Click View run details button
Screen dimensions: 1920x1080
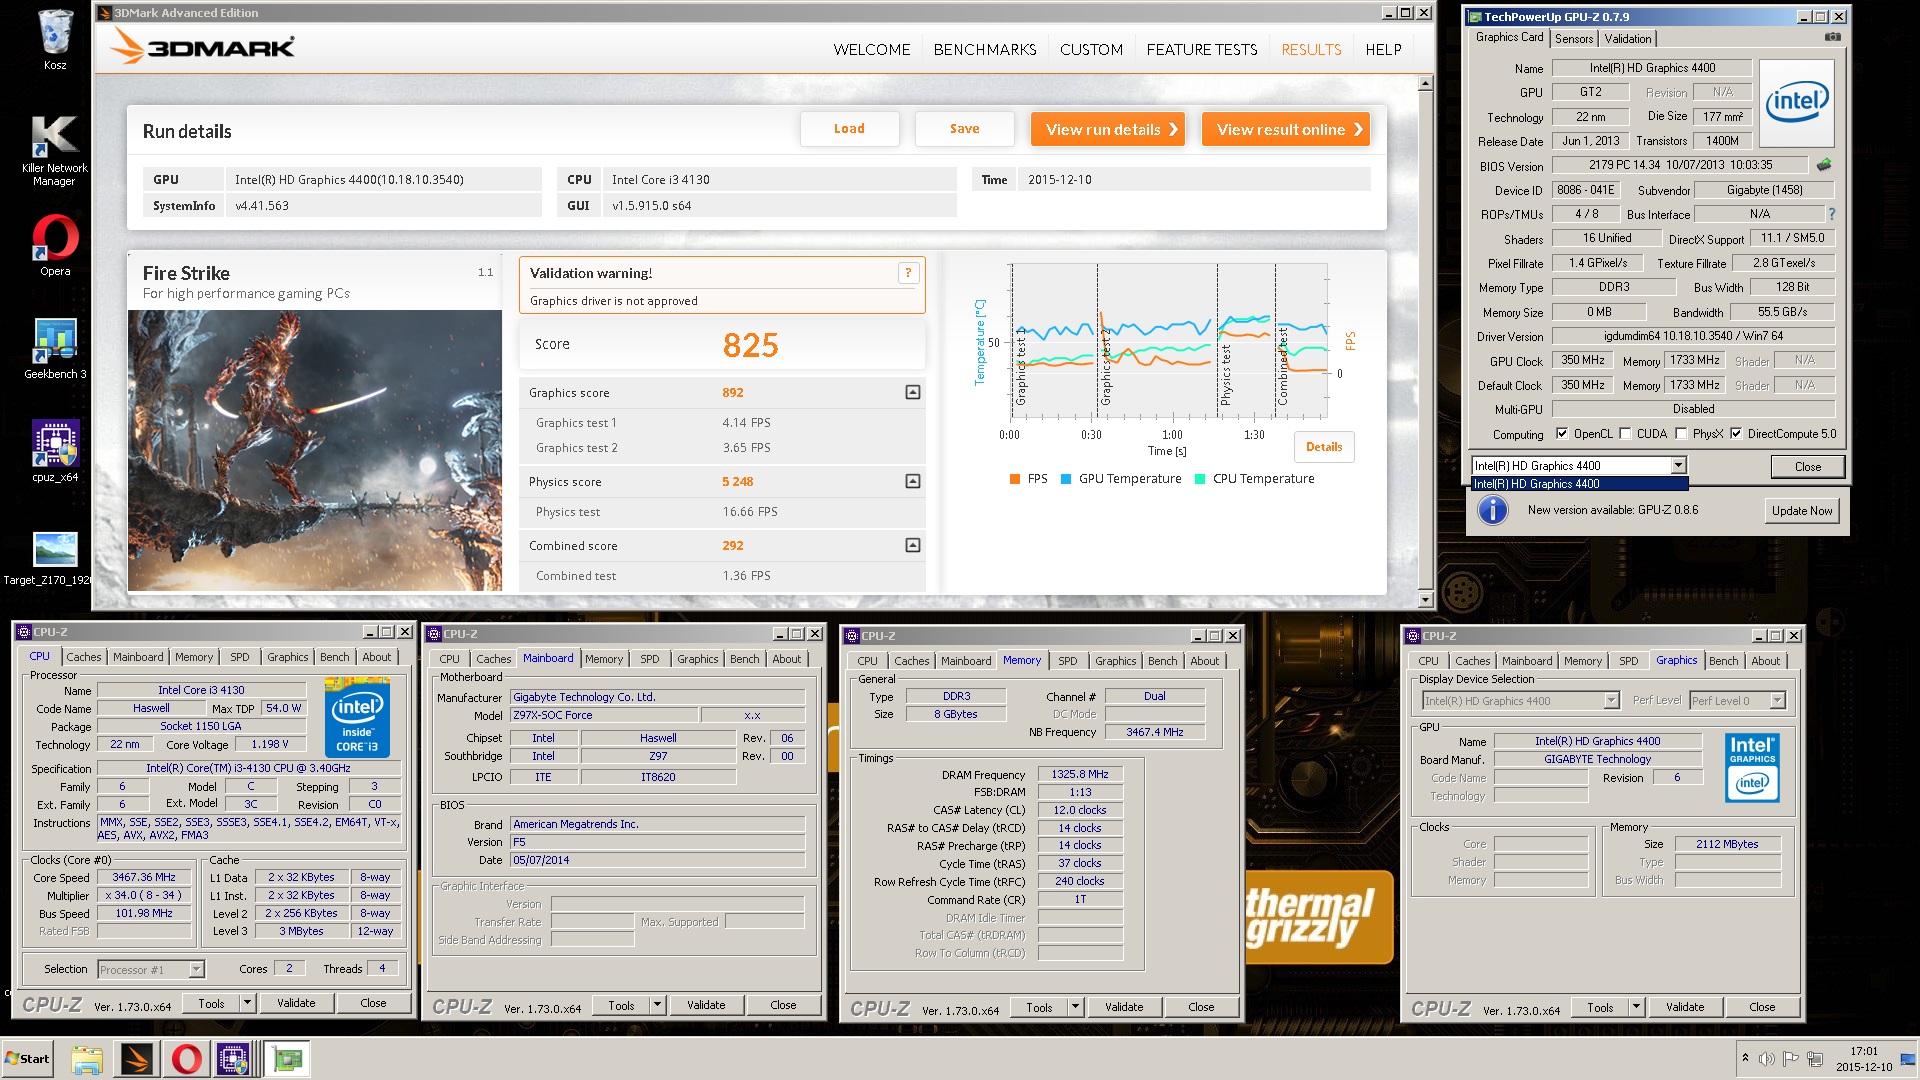click(1108, 130)
